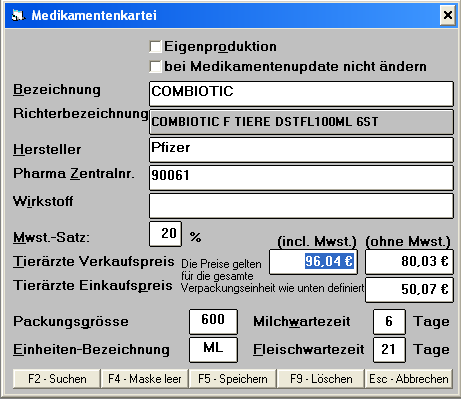Delete entry with F9 - Löschen button

pos(321,379)
